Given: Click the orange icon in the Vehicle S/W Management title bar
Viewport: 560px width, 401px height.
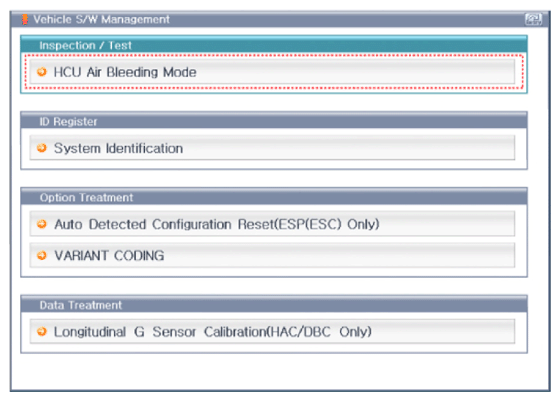Looking at the screenshot, I should tap(25, 19).
